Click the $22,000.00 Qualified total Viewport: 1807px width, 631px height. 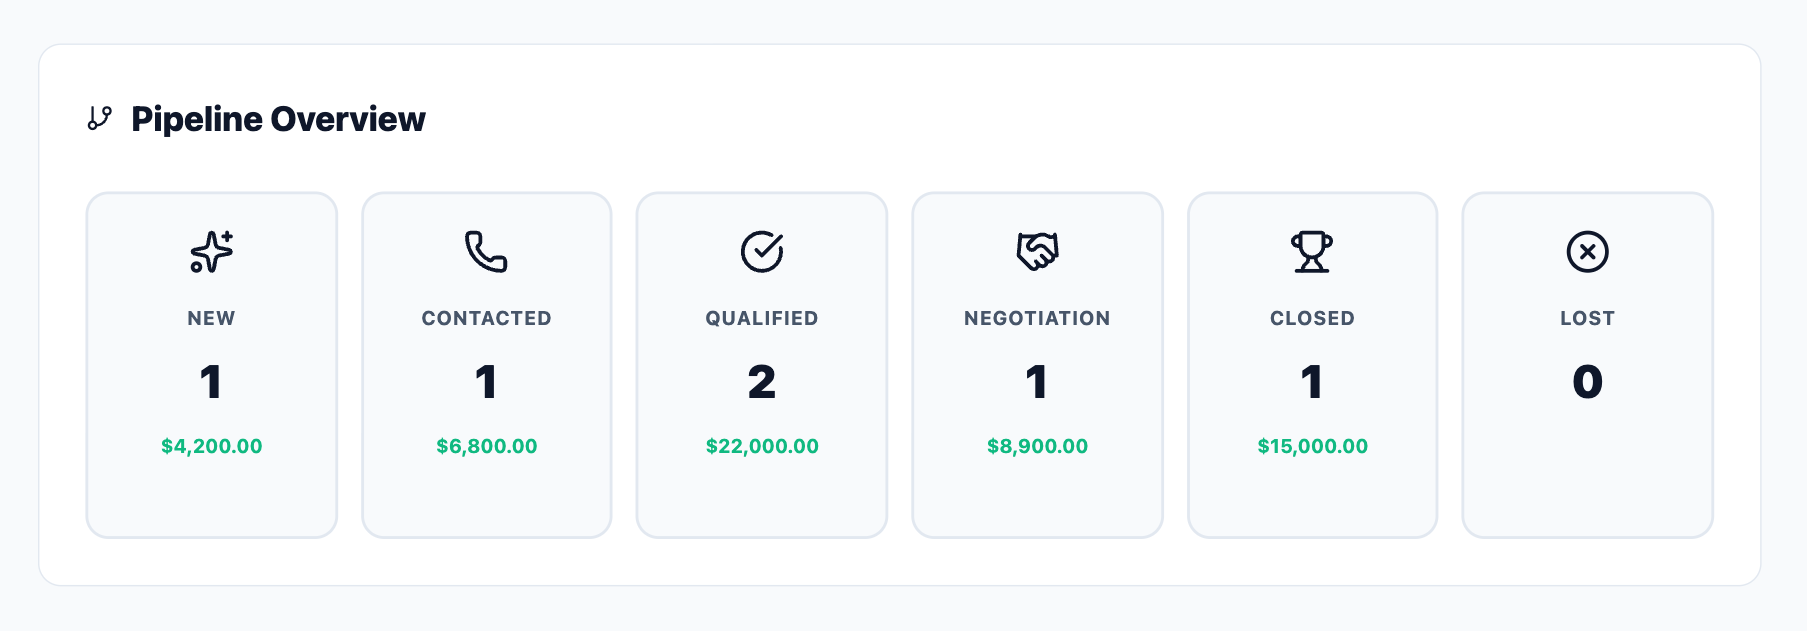tap(762, 446)
